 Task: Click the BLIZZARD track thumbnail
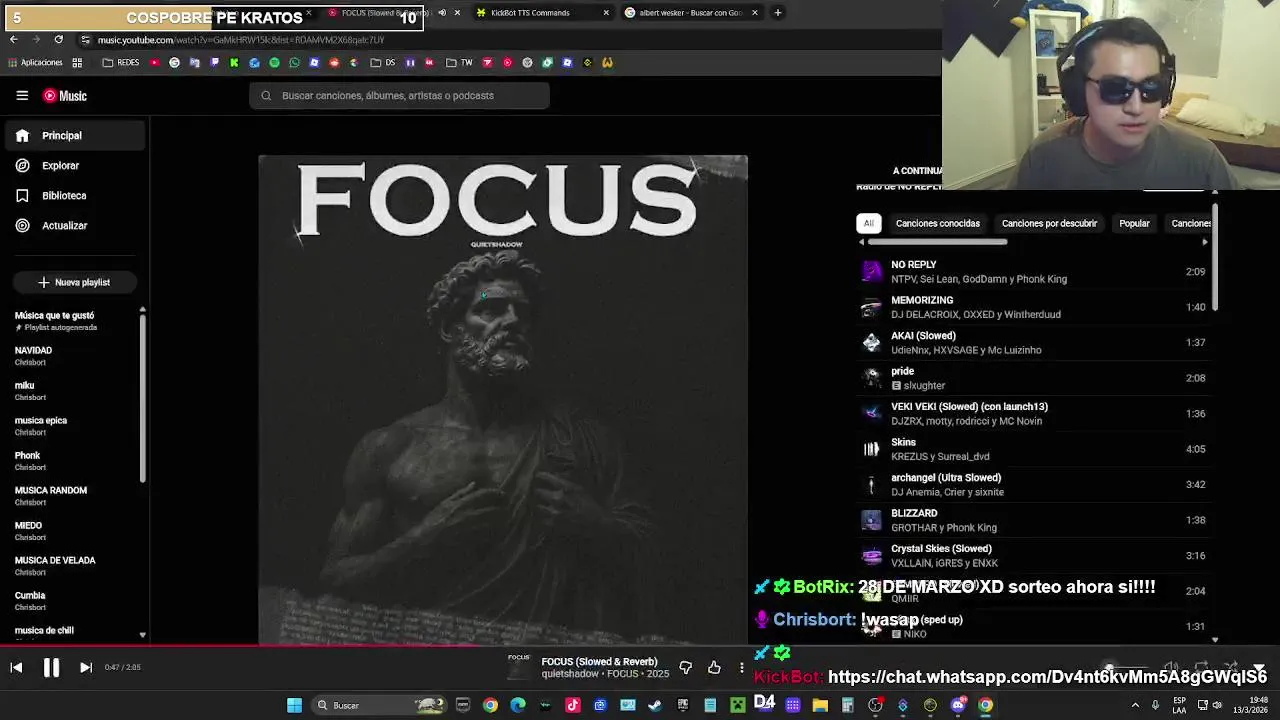pos(871,520)
